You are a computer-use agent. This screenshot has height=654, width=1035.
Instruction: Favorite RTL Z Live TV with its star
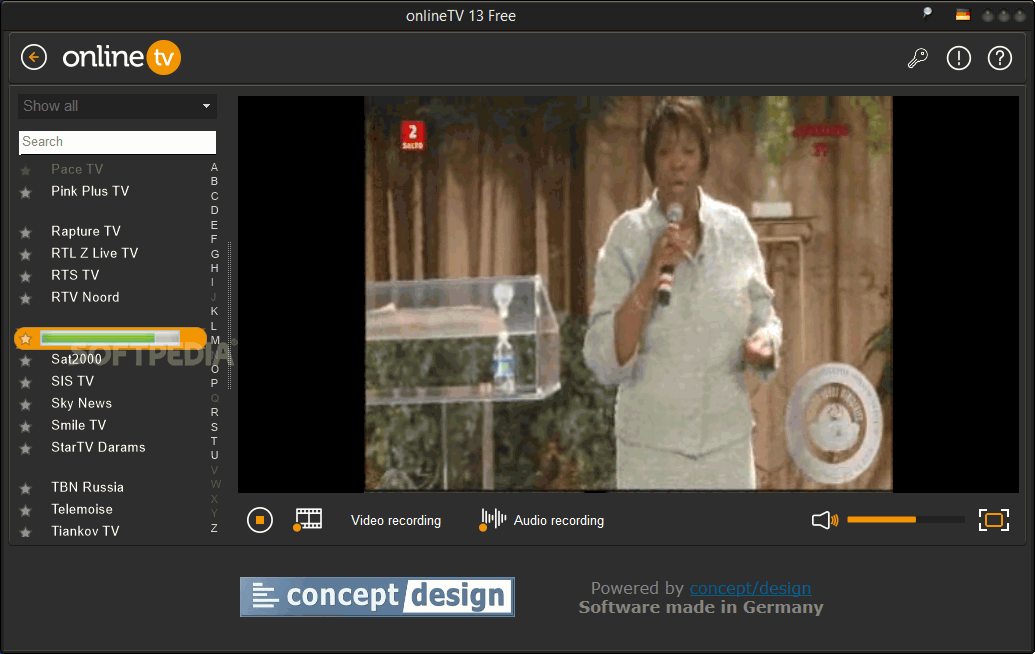point(26,254)
